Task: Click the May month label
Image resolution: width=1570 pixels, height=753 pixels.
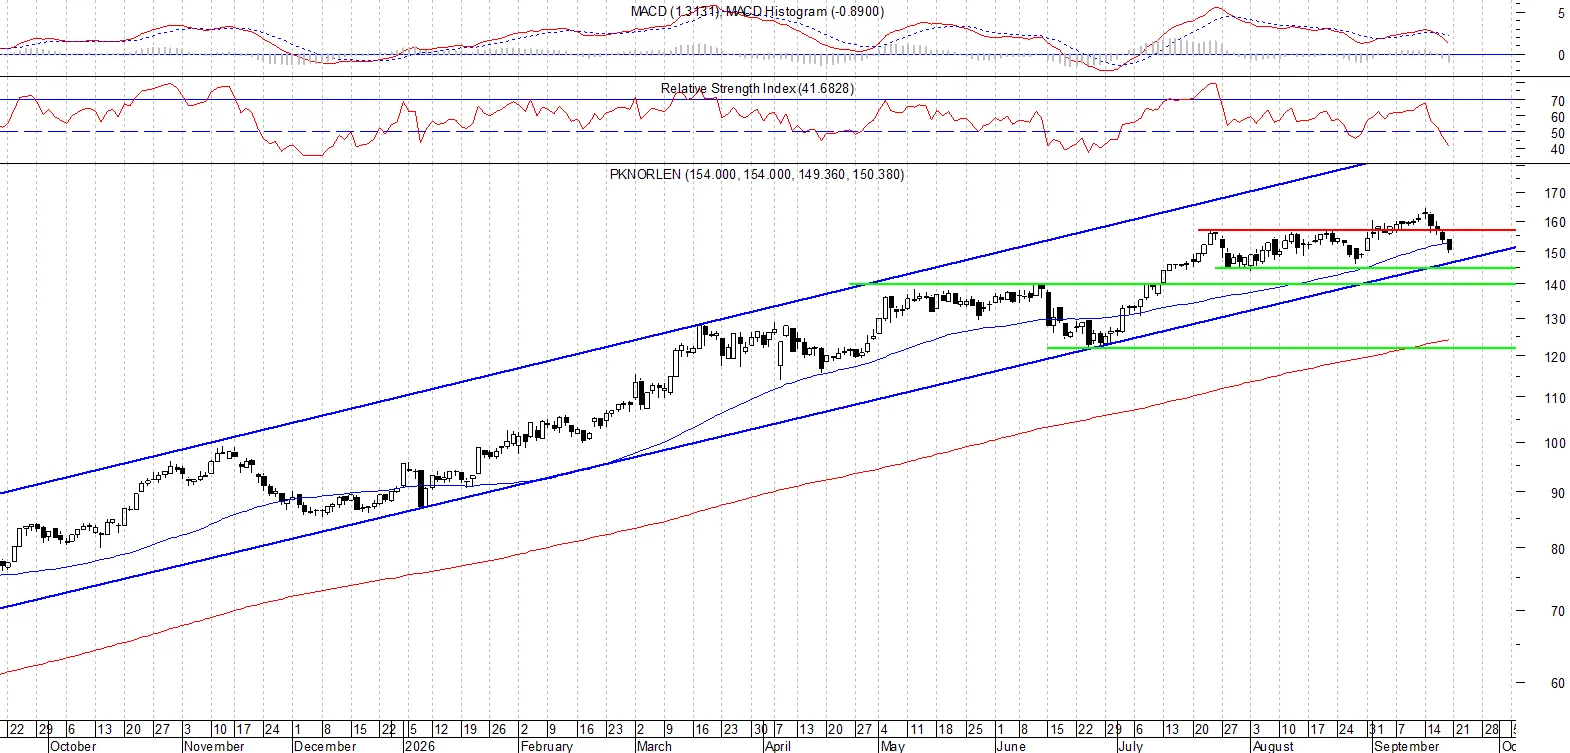Action: (x=892, y=746)
